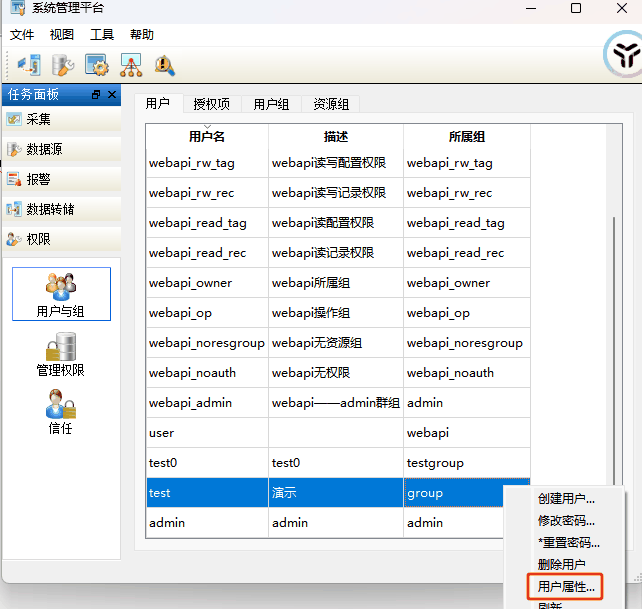The height and width of the screenshot is (609, 642).
Task: Open the 文件 menu
Action: [x=22, y=35]
